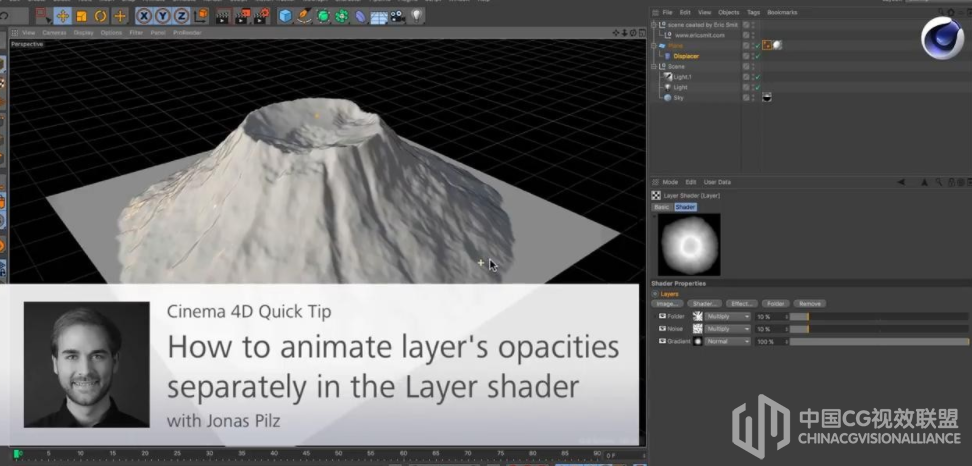The image size is (972, 466).
Task: Click the last-used tool plus icon
Action: [x=120, y=16]
